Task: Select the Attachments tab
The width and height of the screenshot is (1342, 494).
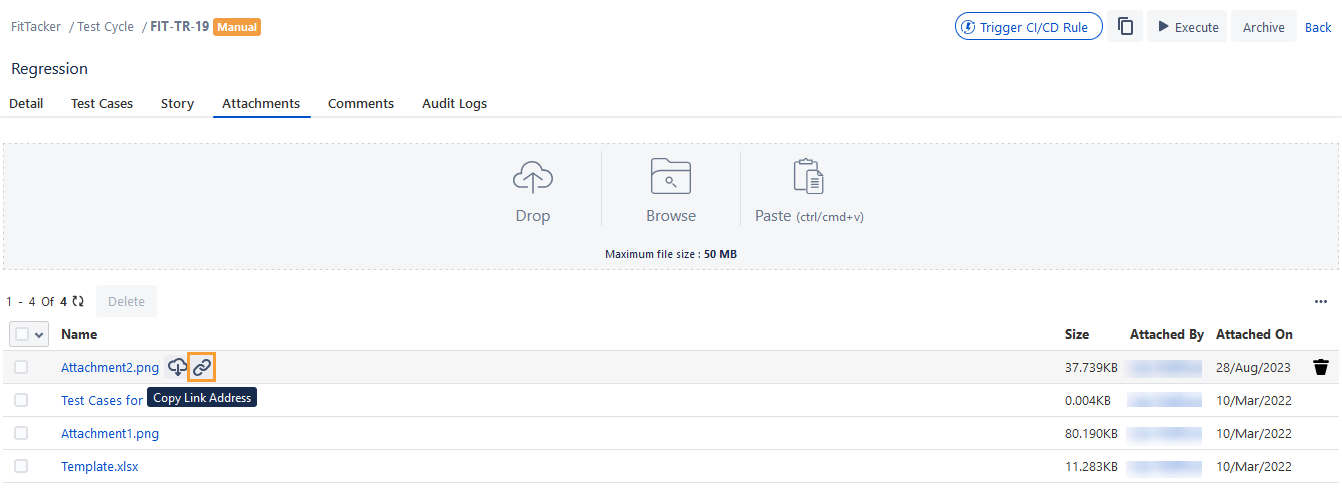Action: click(261, 103)
